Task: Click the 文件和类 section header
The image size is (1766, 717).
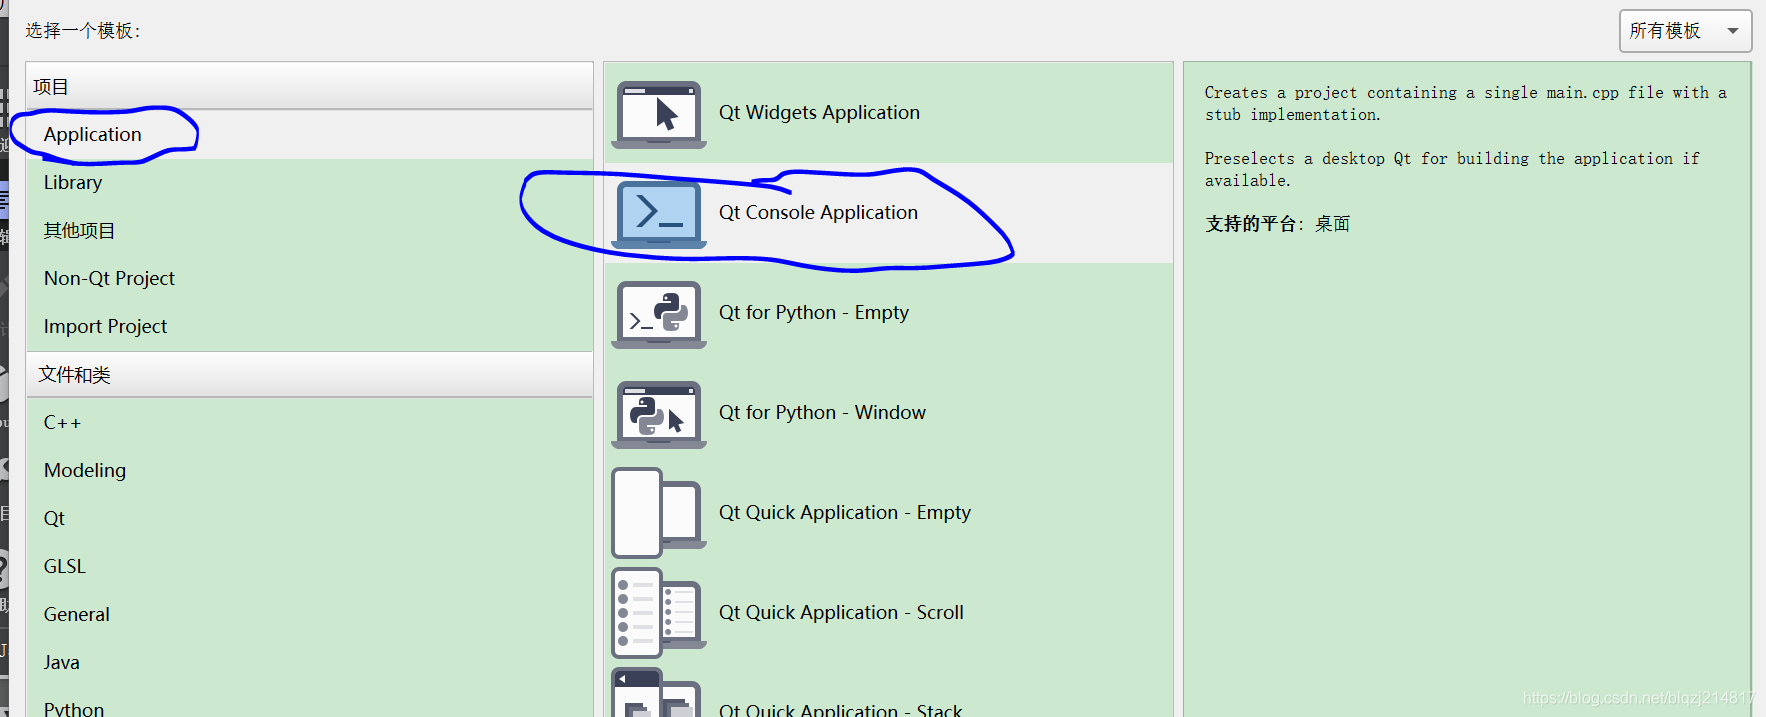Action: (309, 374)
